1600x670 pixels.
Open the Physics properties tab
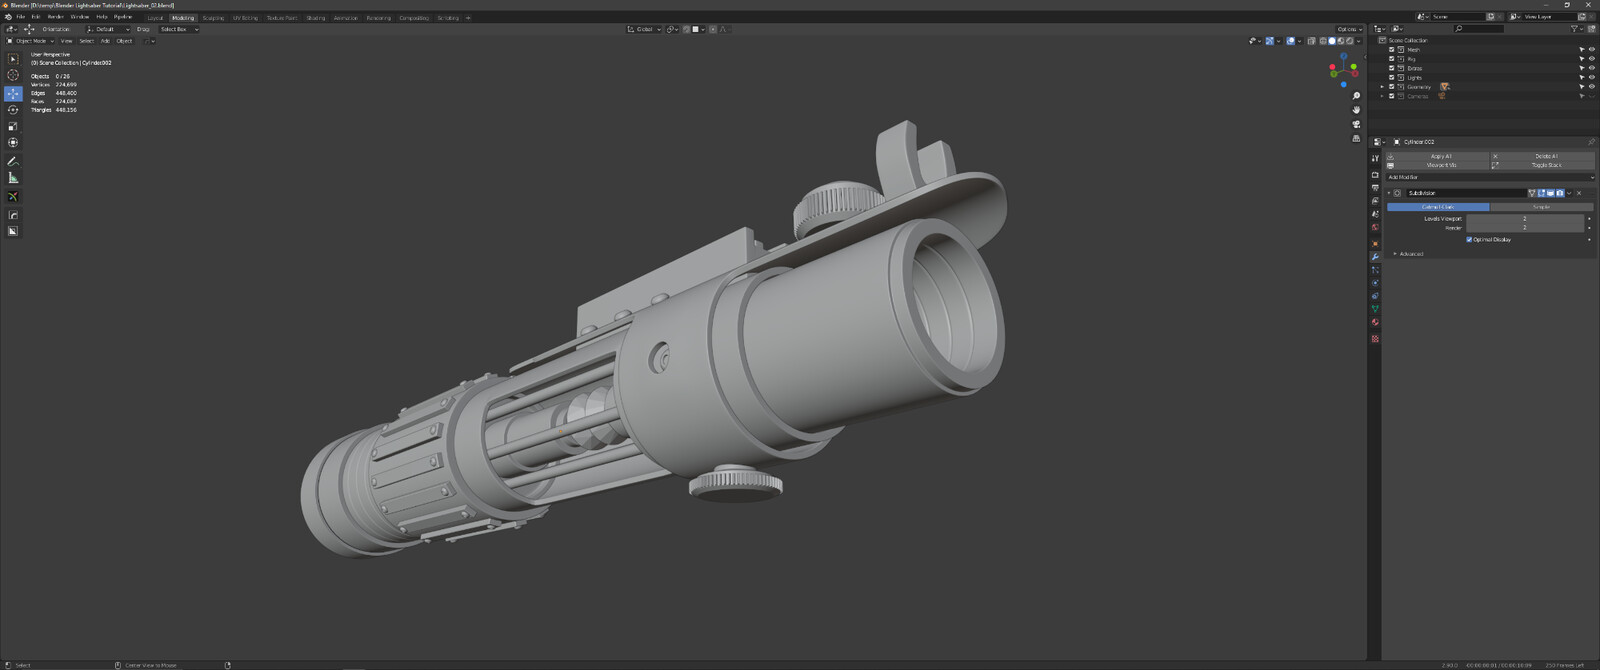tap(1375, 283)
